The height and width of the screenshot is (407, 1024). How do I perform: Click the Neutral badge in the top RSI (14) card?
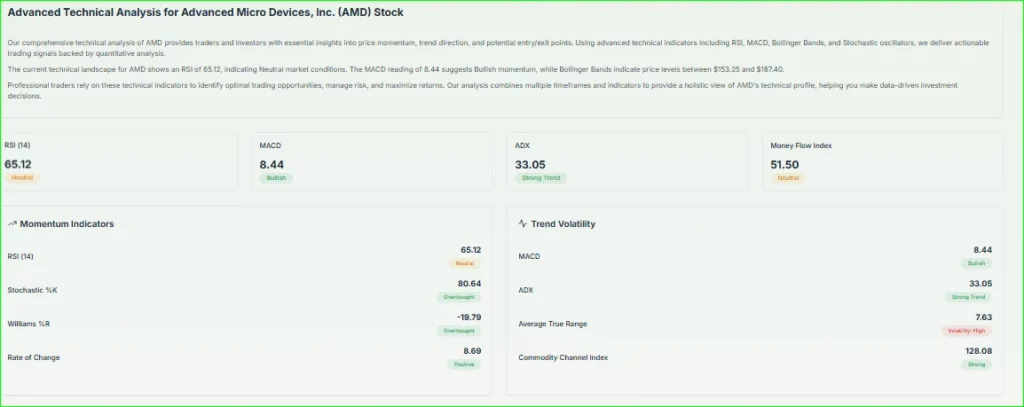point(22,178)
